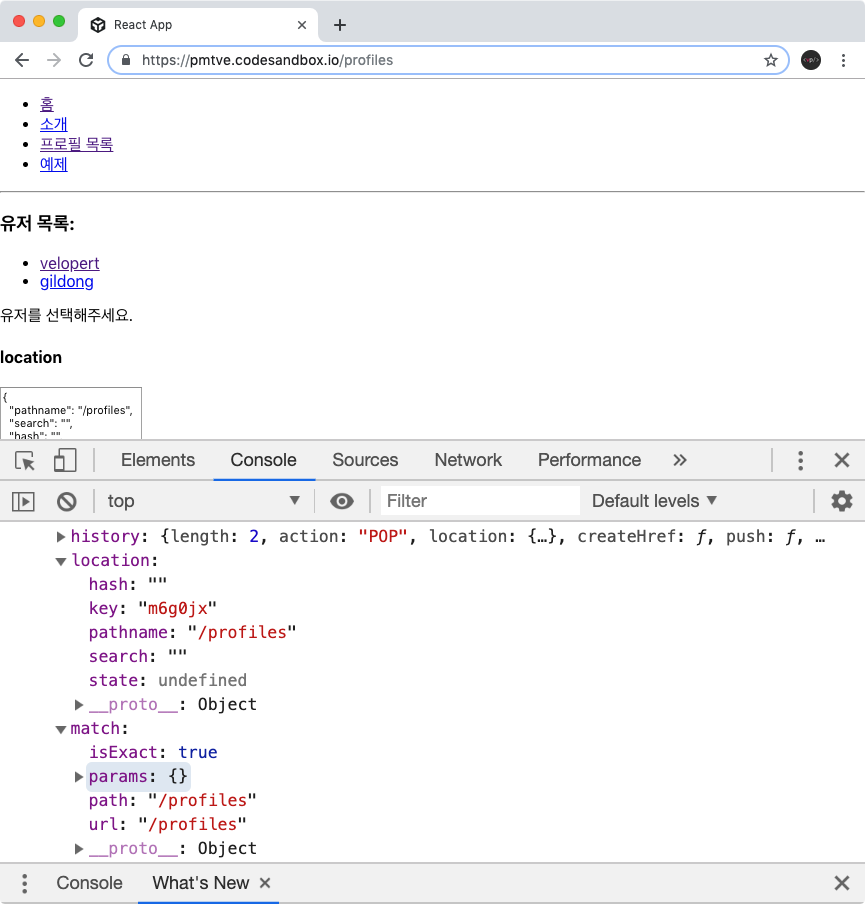This screenshot has height=904, width=865.
Task: Click the address bar URL
Action: point(268,60)
